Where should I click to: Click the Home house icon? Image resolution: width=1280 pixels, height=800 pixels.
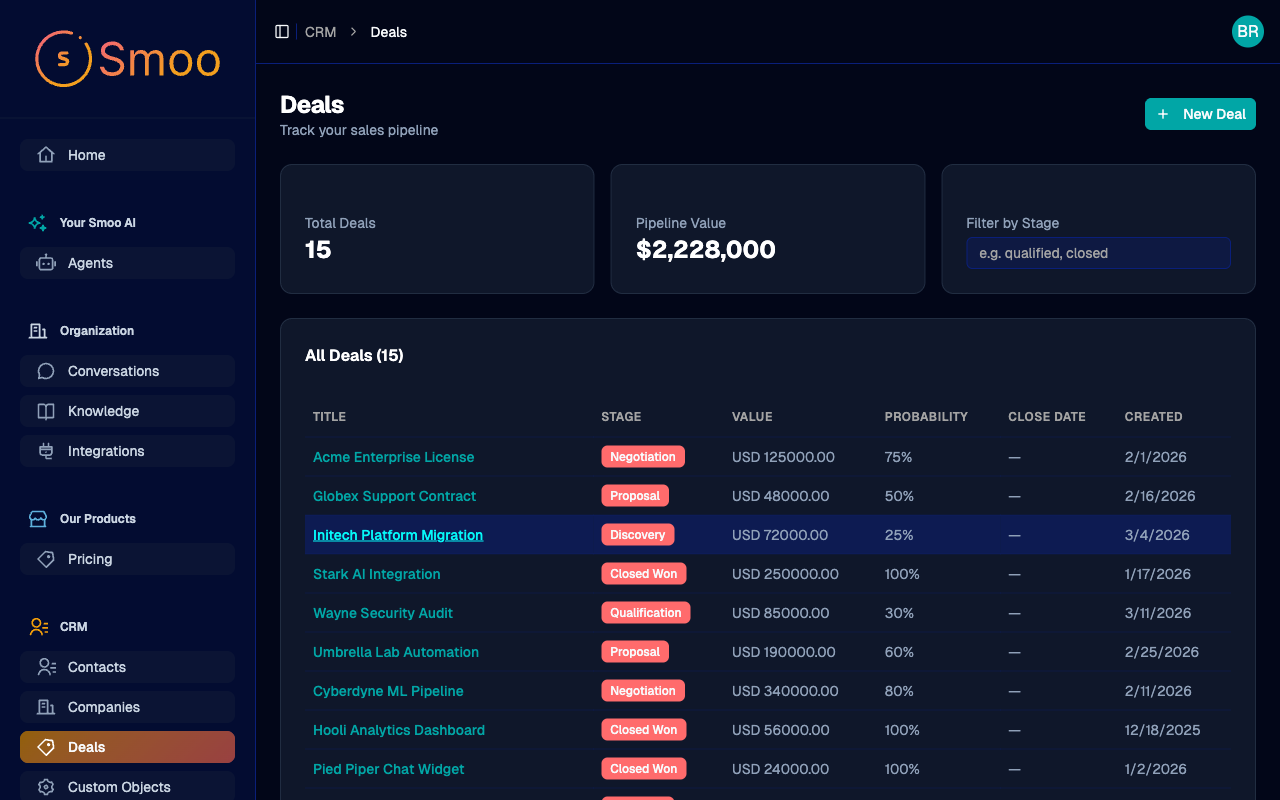pos(46,155)
